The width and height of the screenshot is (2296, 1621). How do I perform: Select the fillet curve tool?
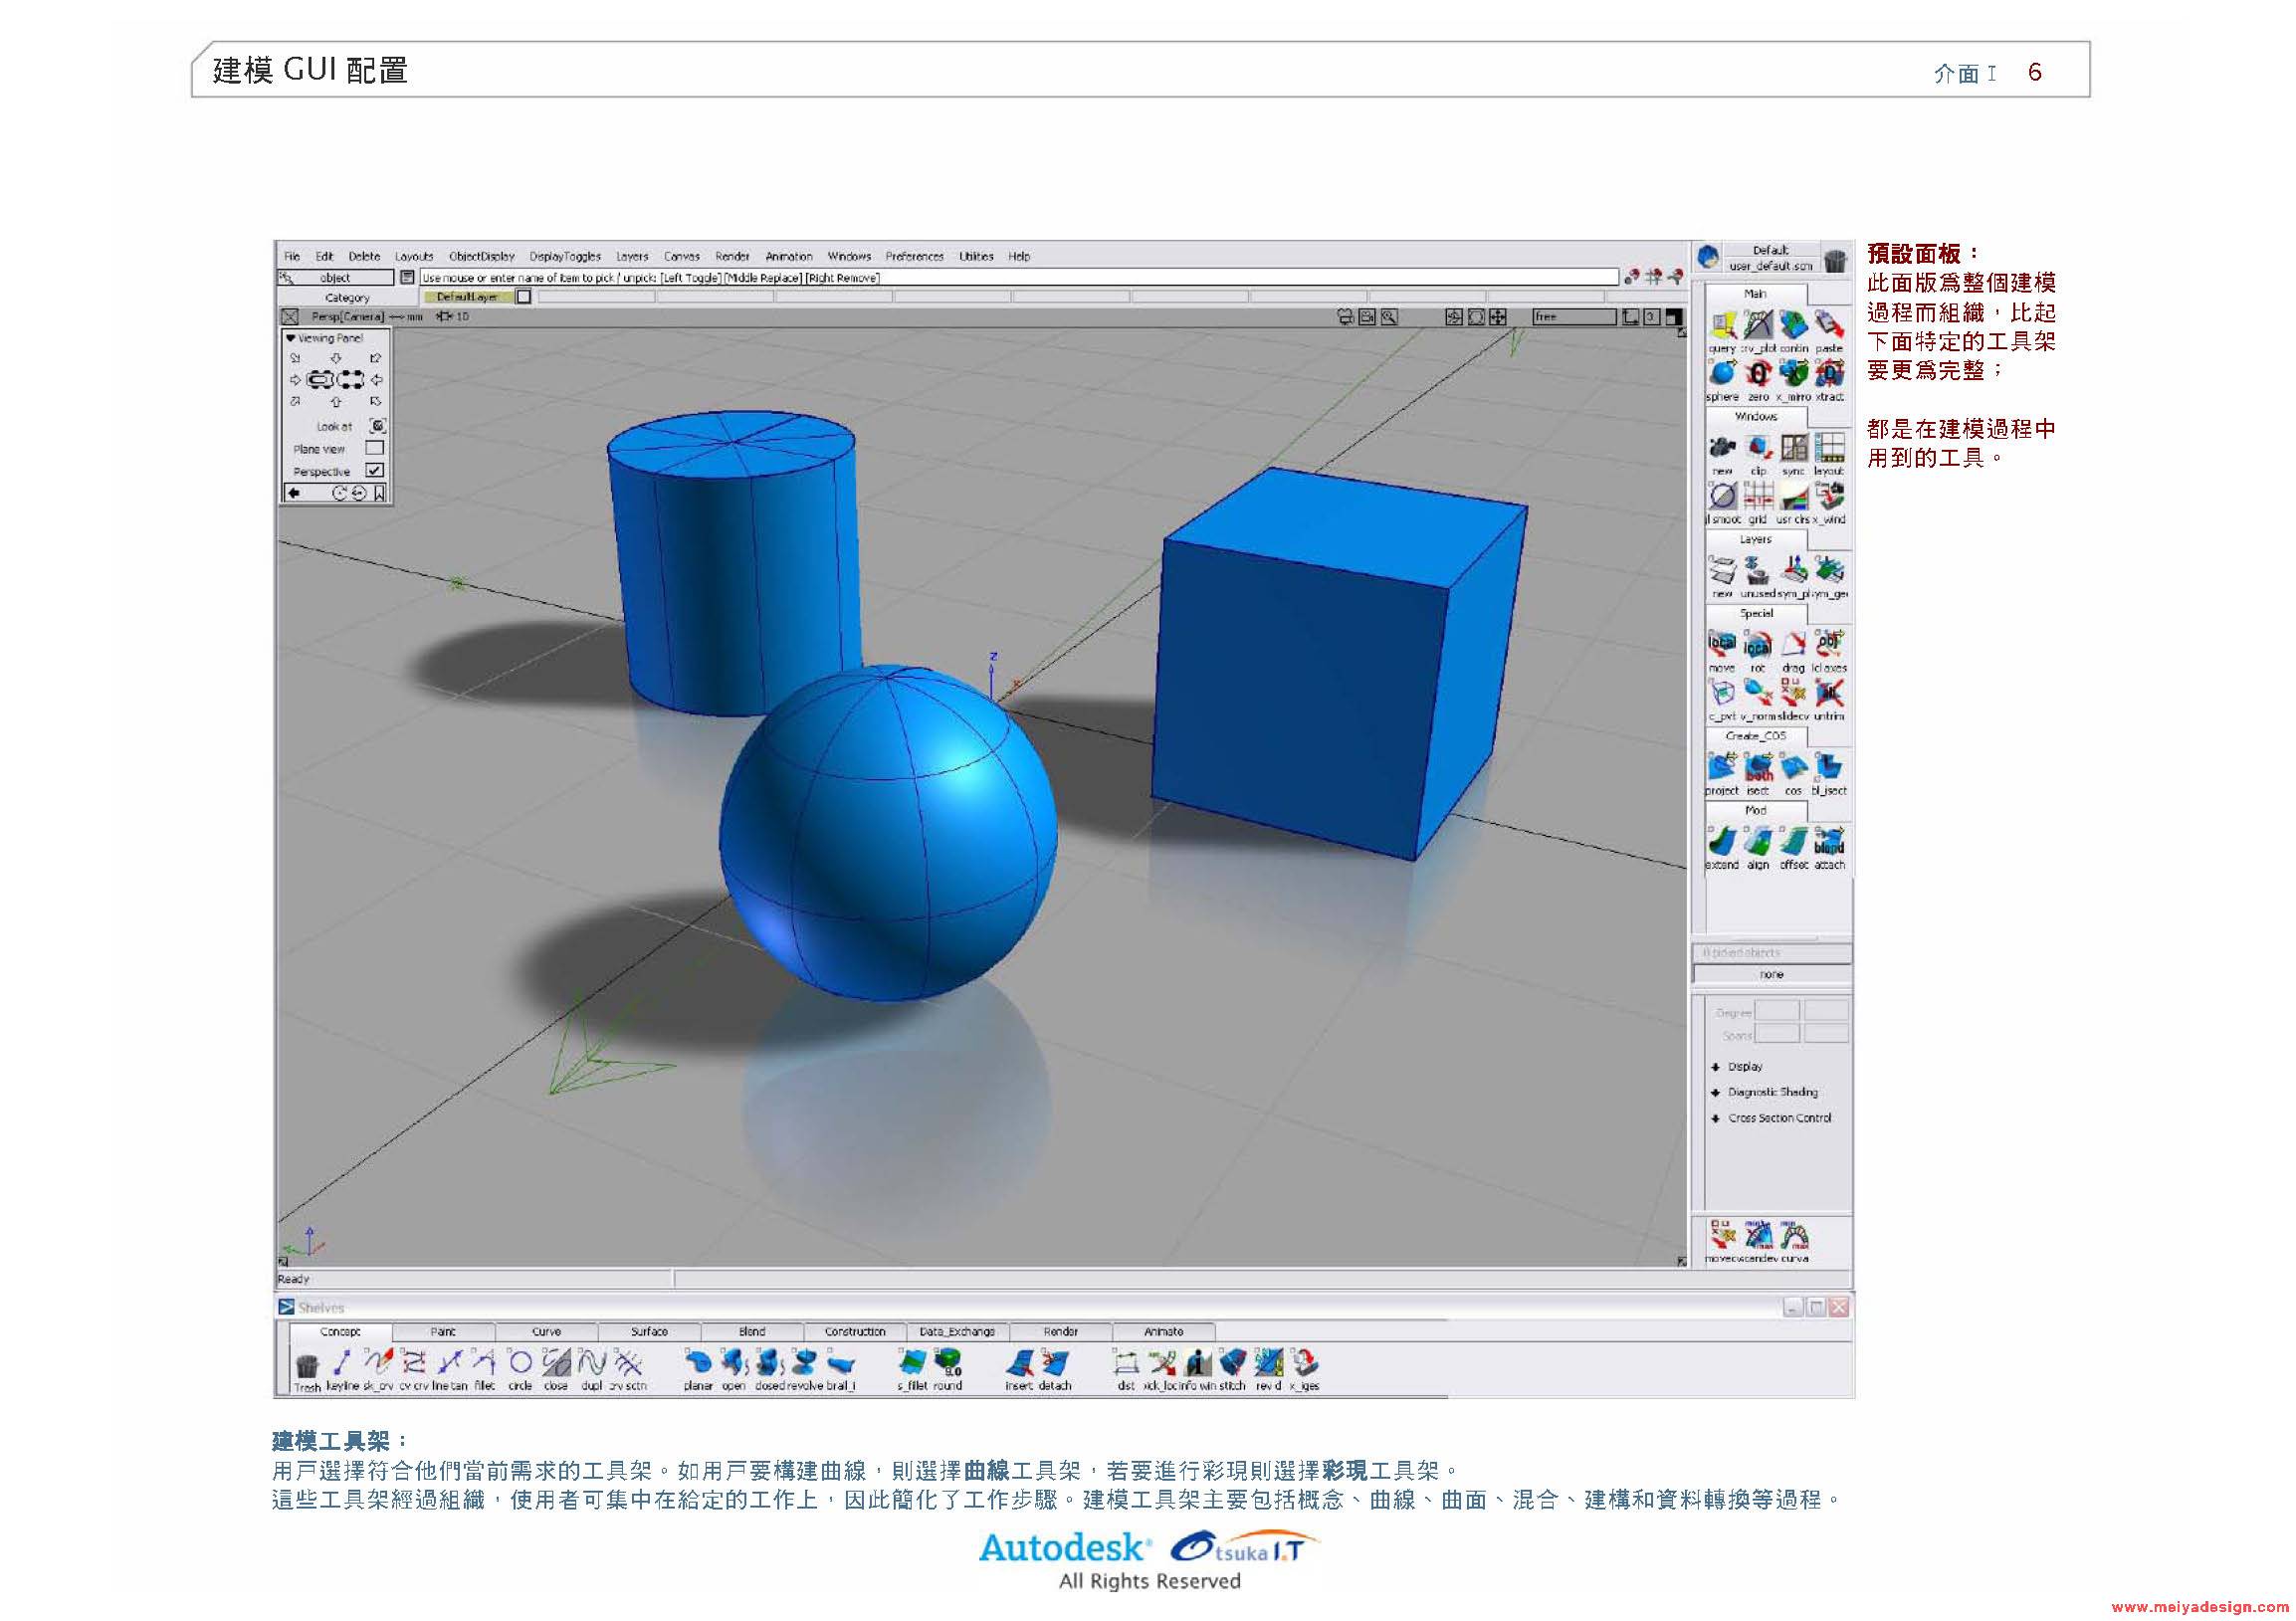(x=485, y=1362)
